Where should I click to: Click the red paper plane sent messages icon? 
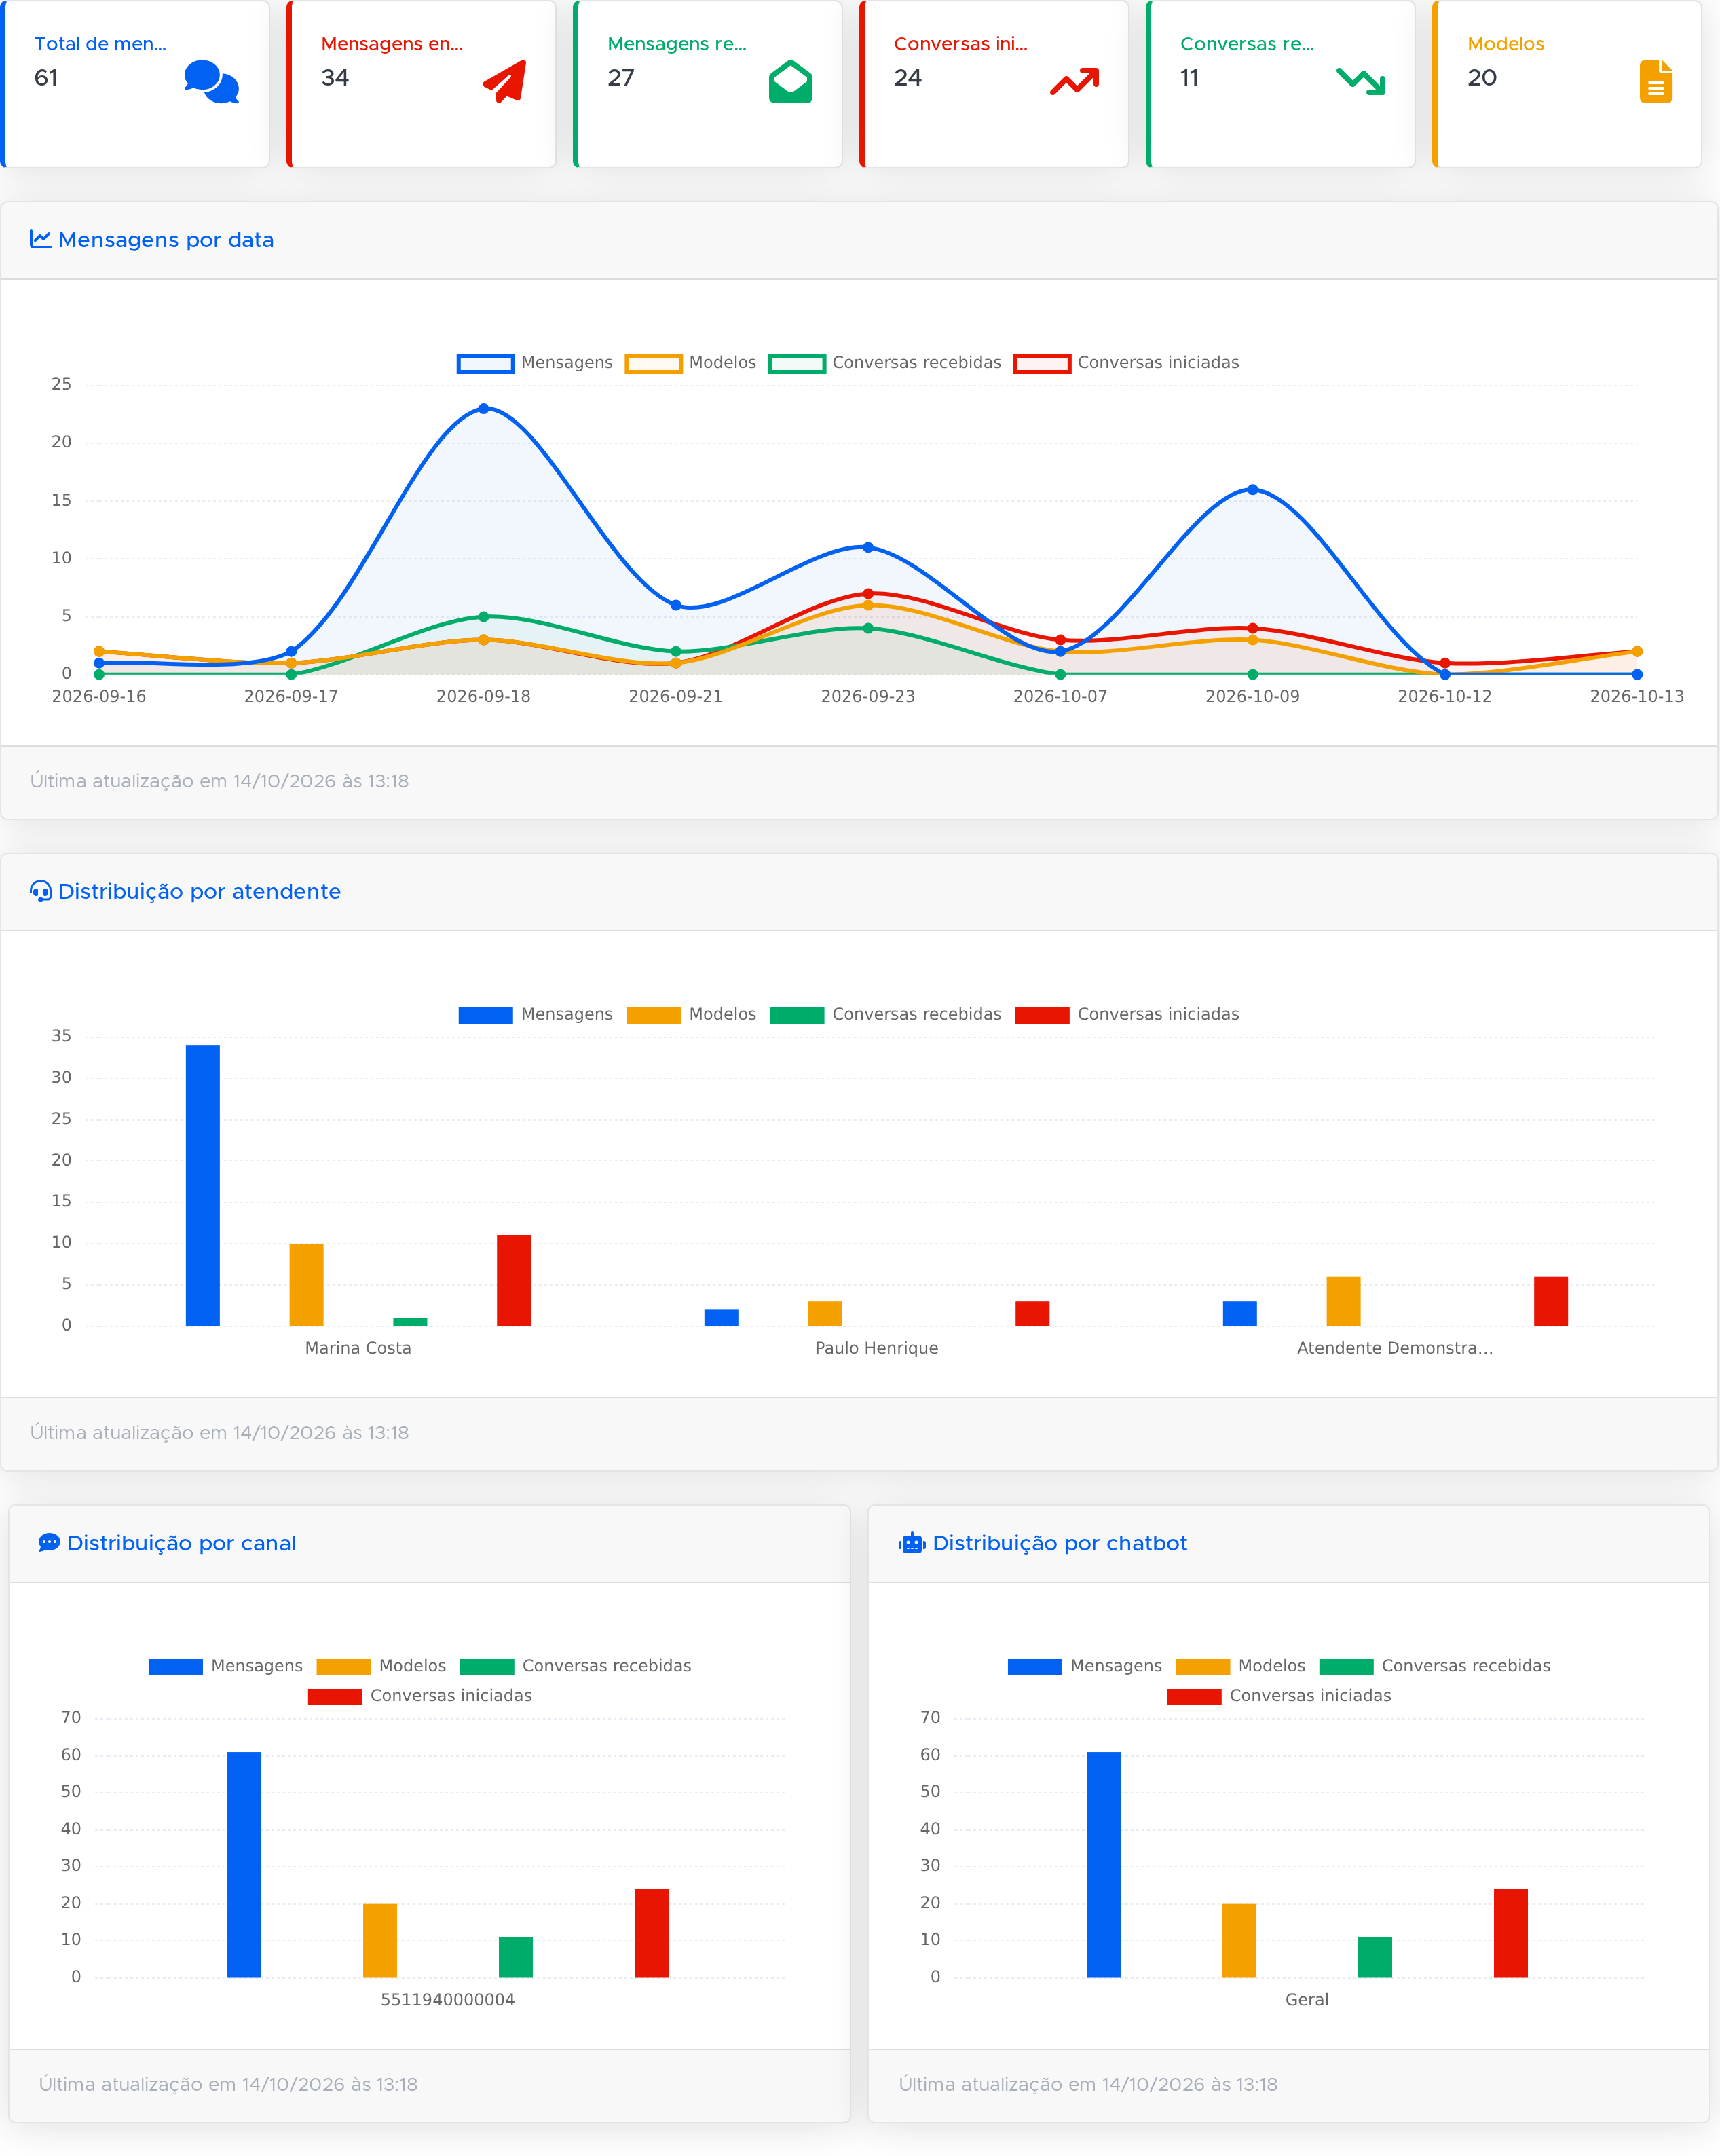tap(505, 82)
